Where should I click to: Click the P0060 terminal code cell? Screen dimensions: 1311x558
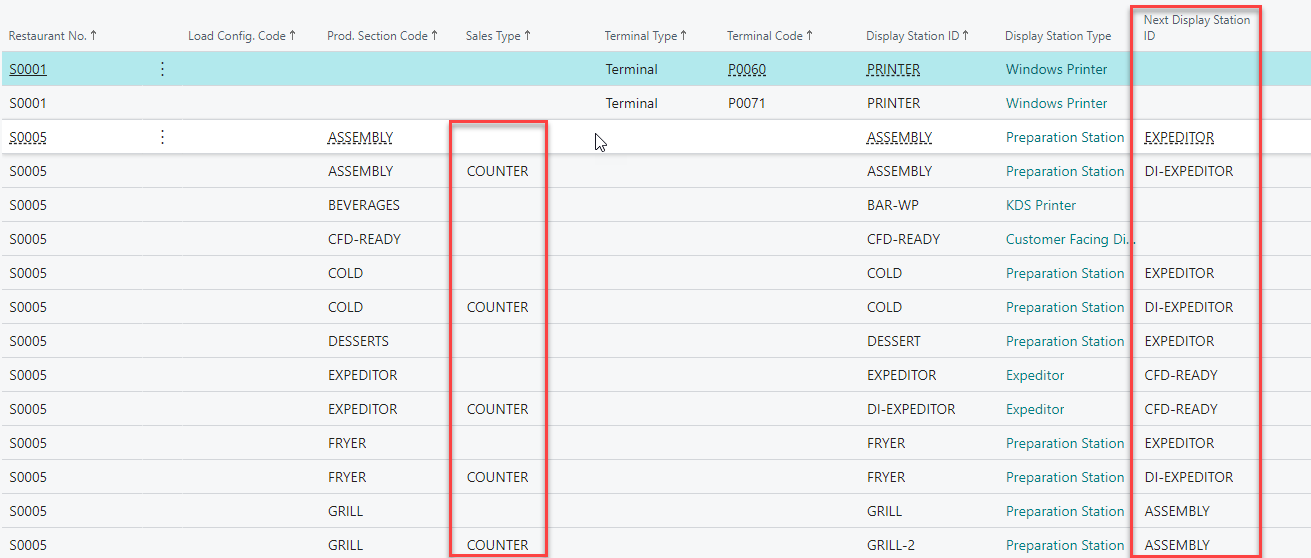747,70
